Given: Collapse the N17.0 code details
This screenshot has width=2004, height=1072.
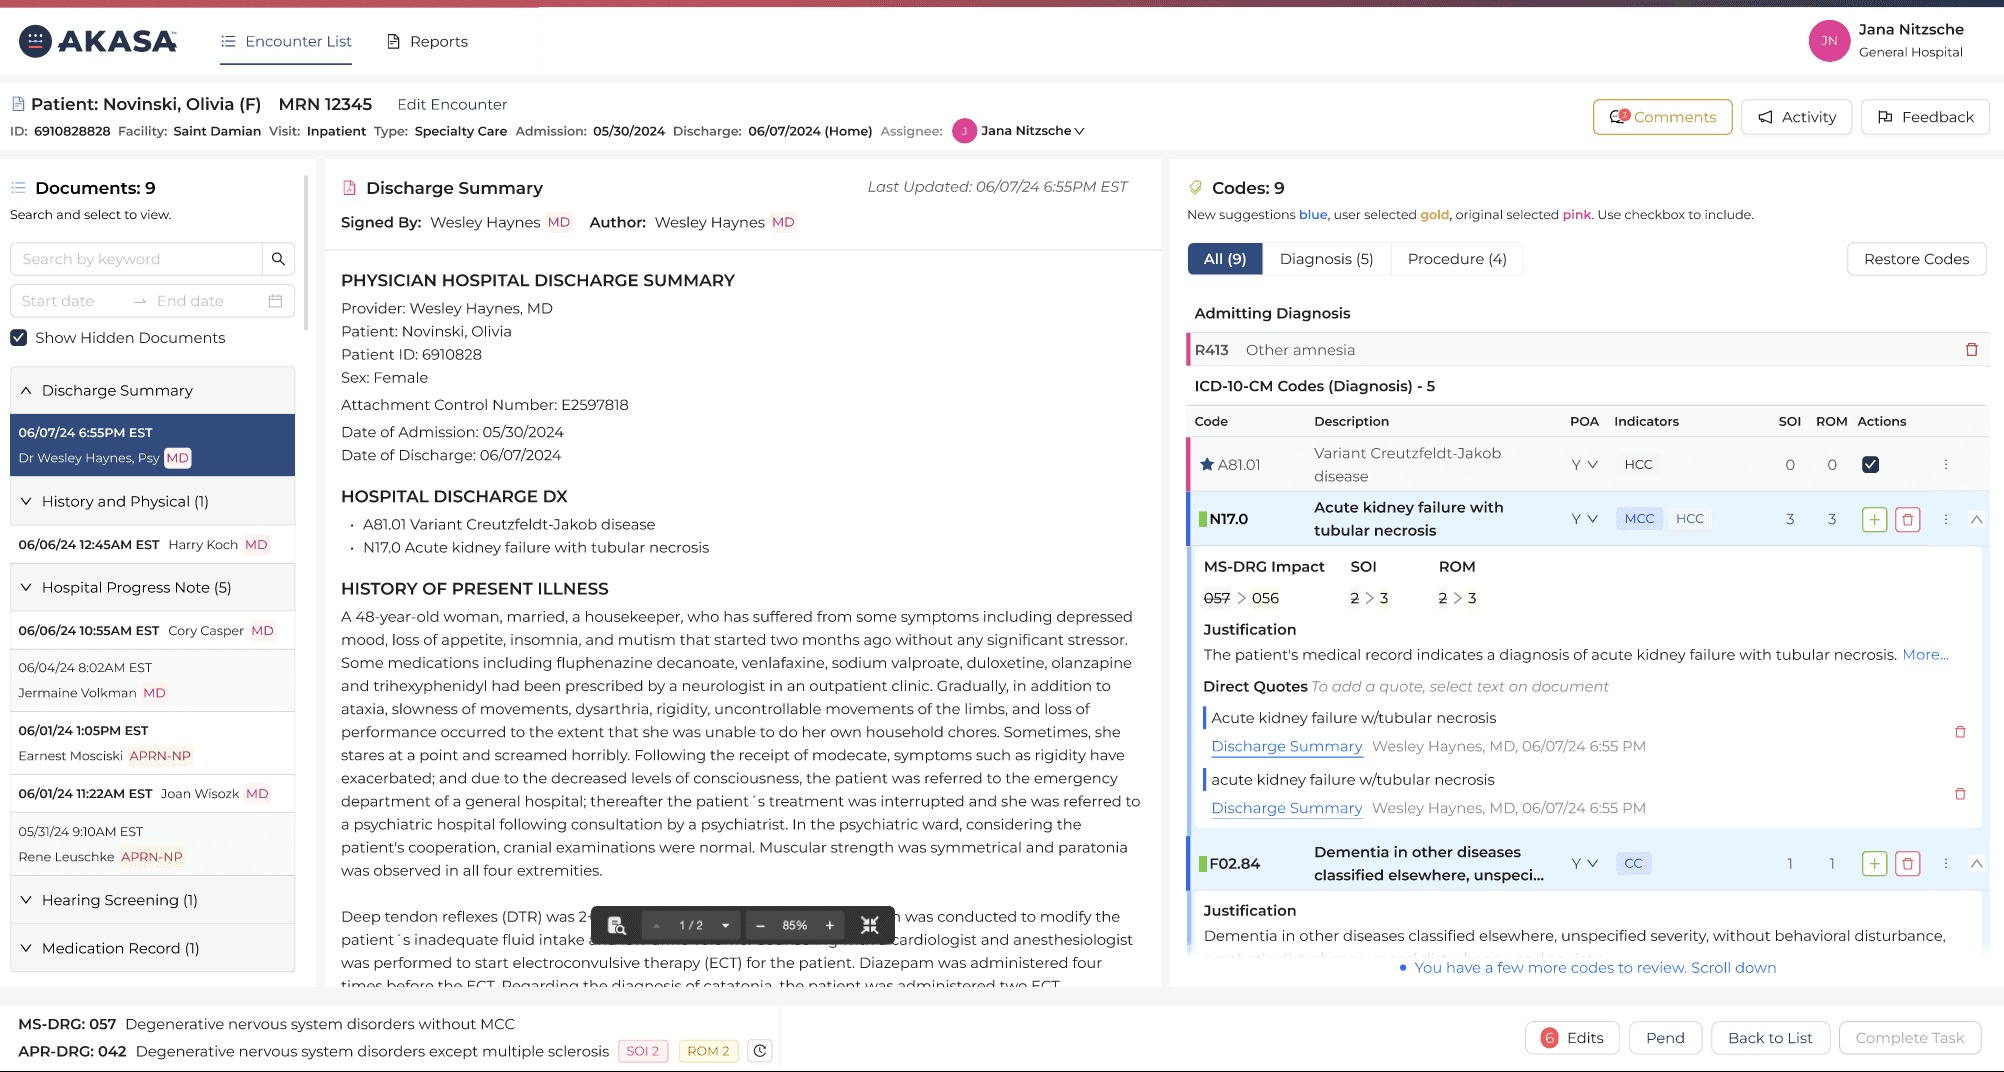Looking at the screenshot, I should click(x=1977, y=519).
